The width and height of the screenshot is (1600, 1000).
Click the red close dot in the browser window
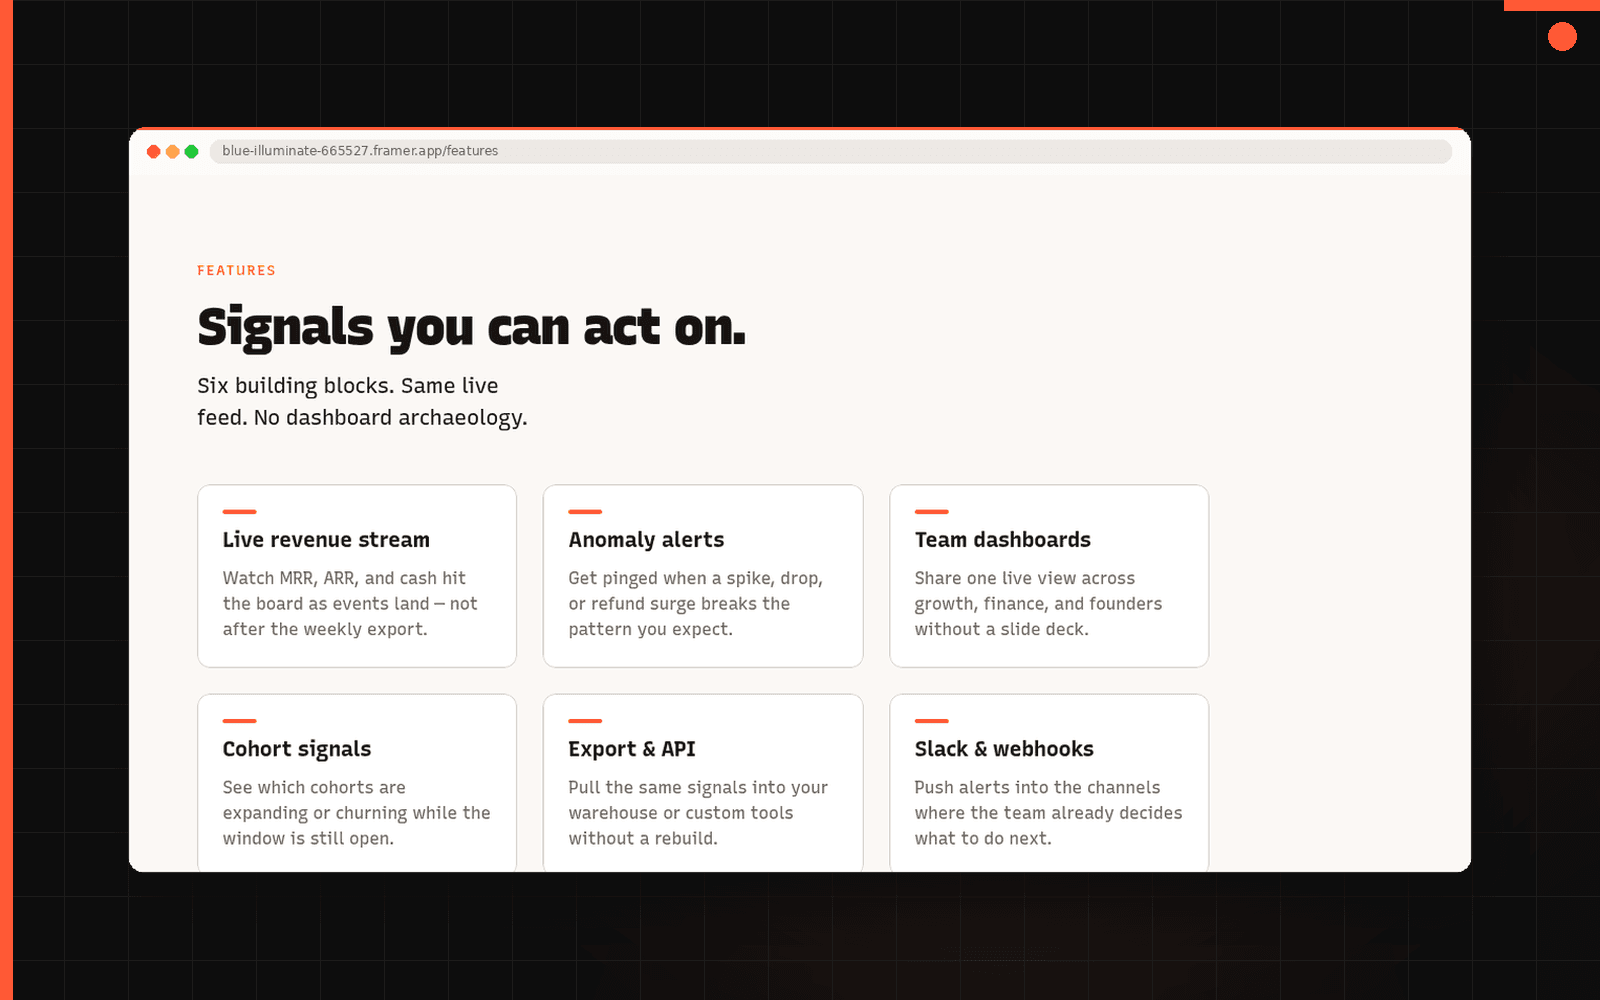(x=153, y=151)
